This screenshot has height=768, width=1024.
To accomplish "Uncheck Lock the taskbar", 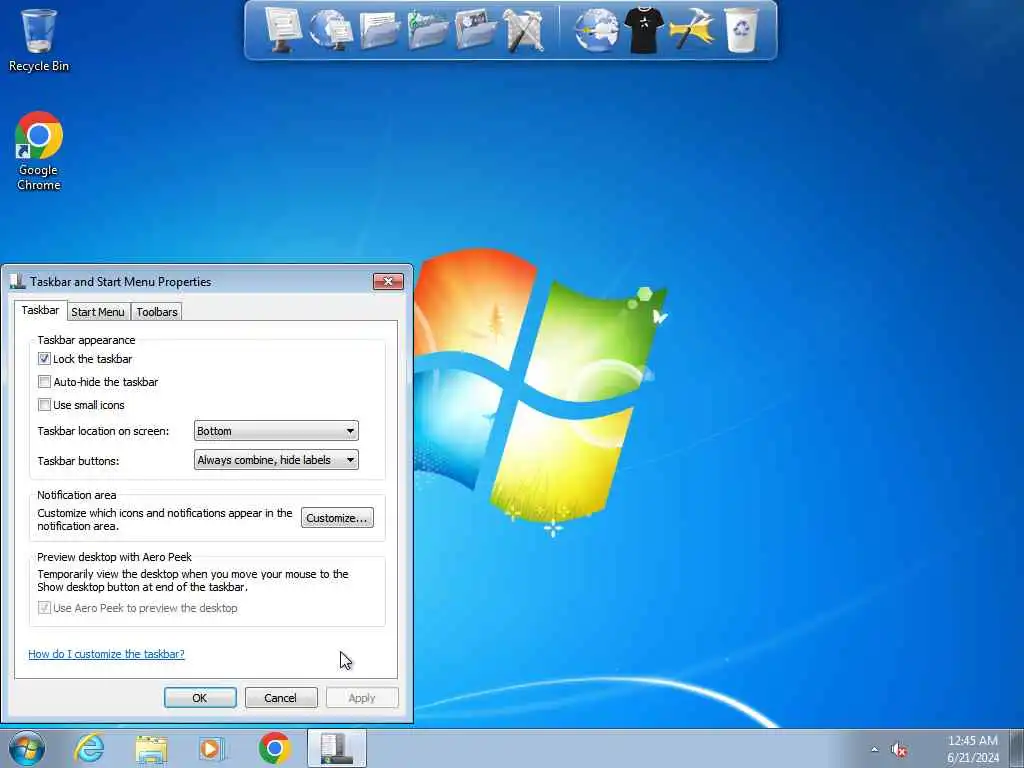I will [x=44, y=359].
